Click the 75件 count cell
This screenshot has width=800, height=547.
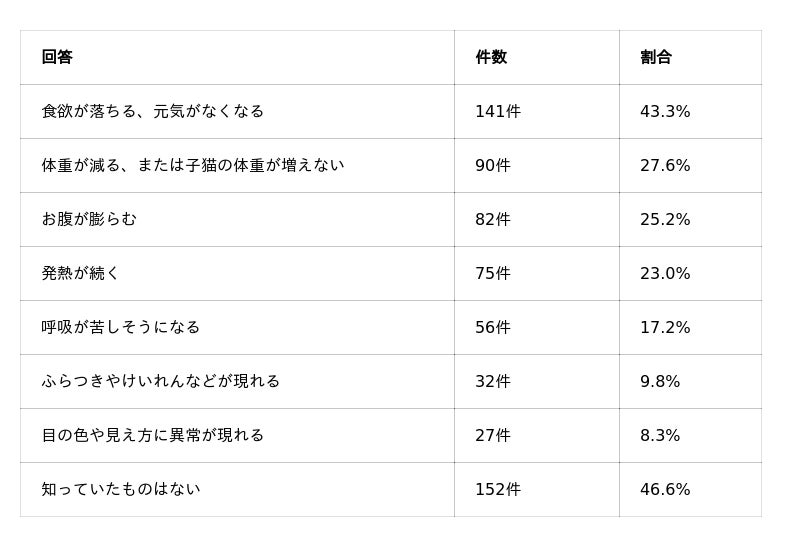pyautogui.click(x=493, y=274)
